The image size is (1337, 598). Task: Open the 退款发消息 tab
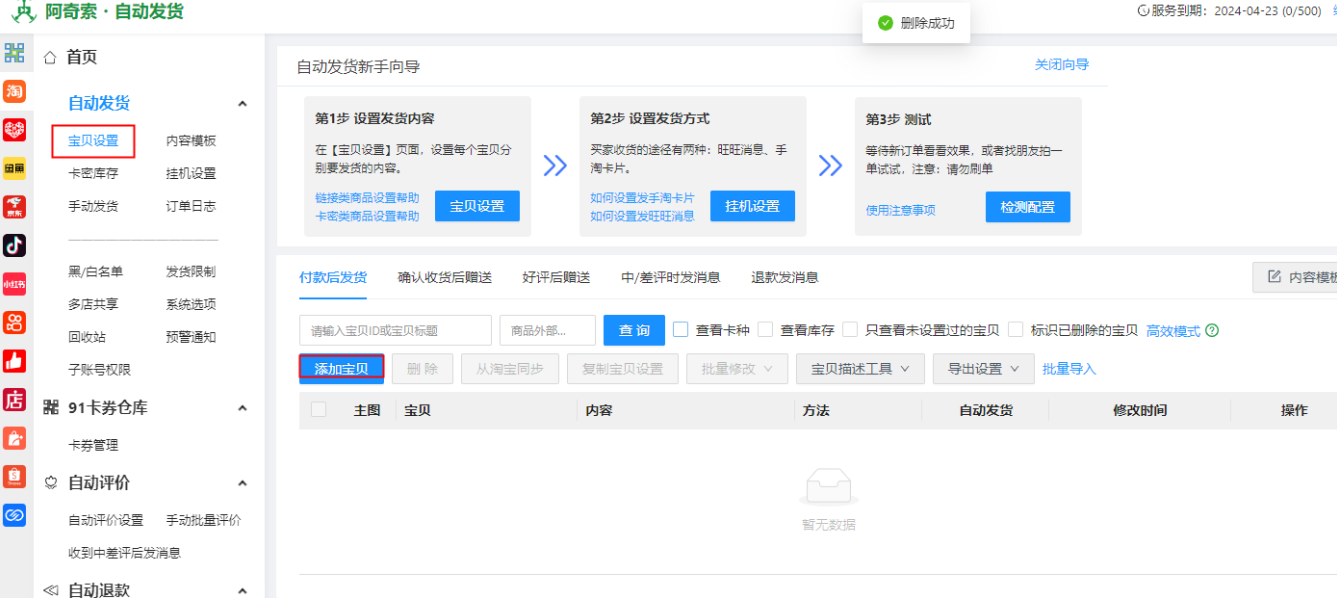coord(784,278)
